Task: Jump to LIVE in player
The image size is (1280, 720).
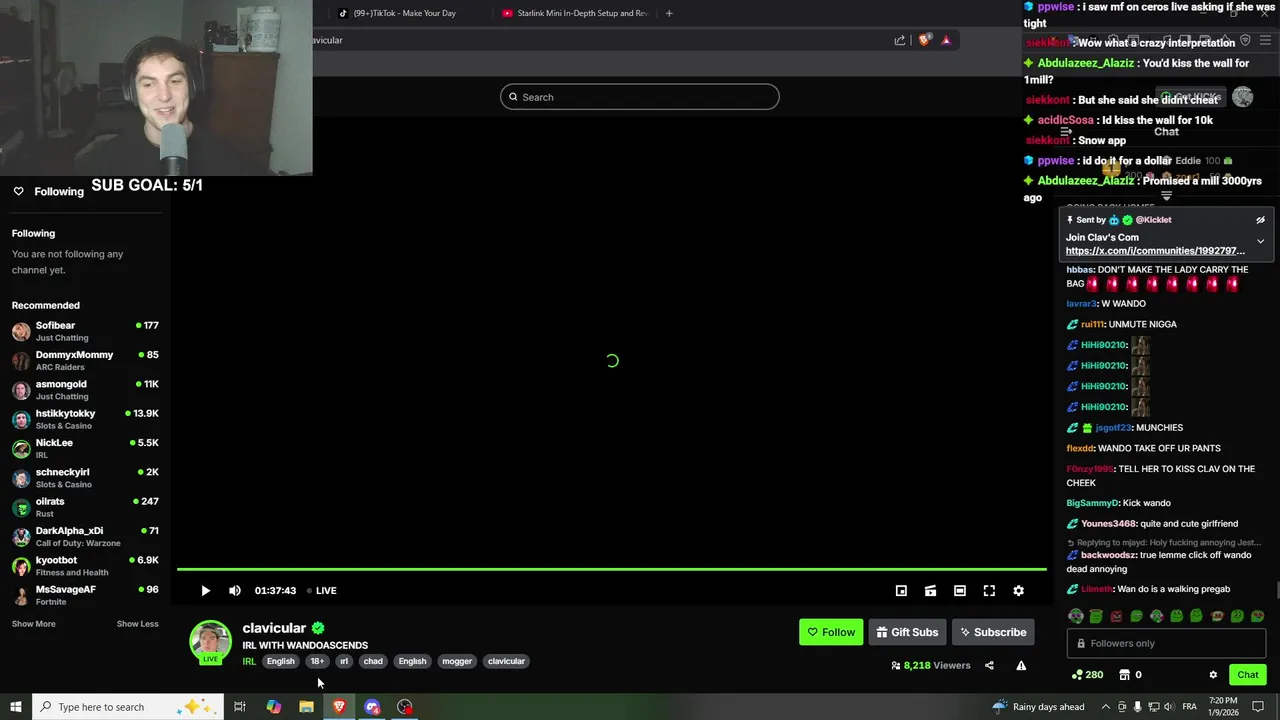Action: (322, 591)
